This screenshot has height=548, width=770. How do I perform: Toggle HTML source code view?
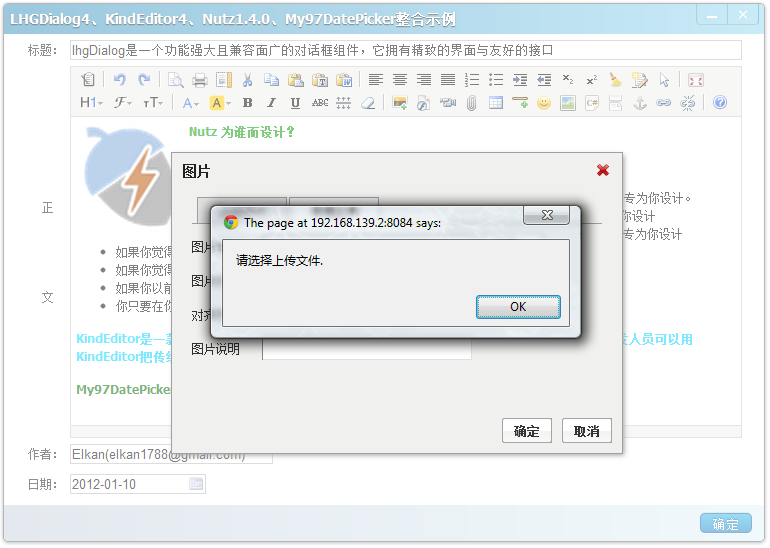point(88,80)
